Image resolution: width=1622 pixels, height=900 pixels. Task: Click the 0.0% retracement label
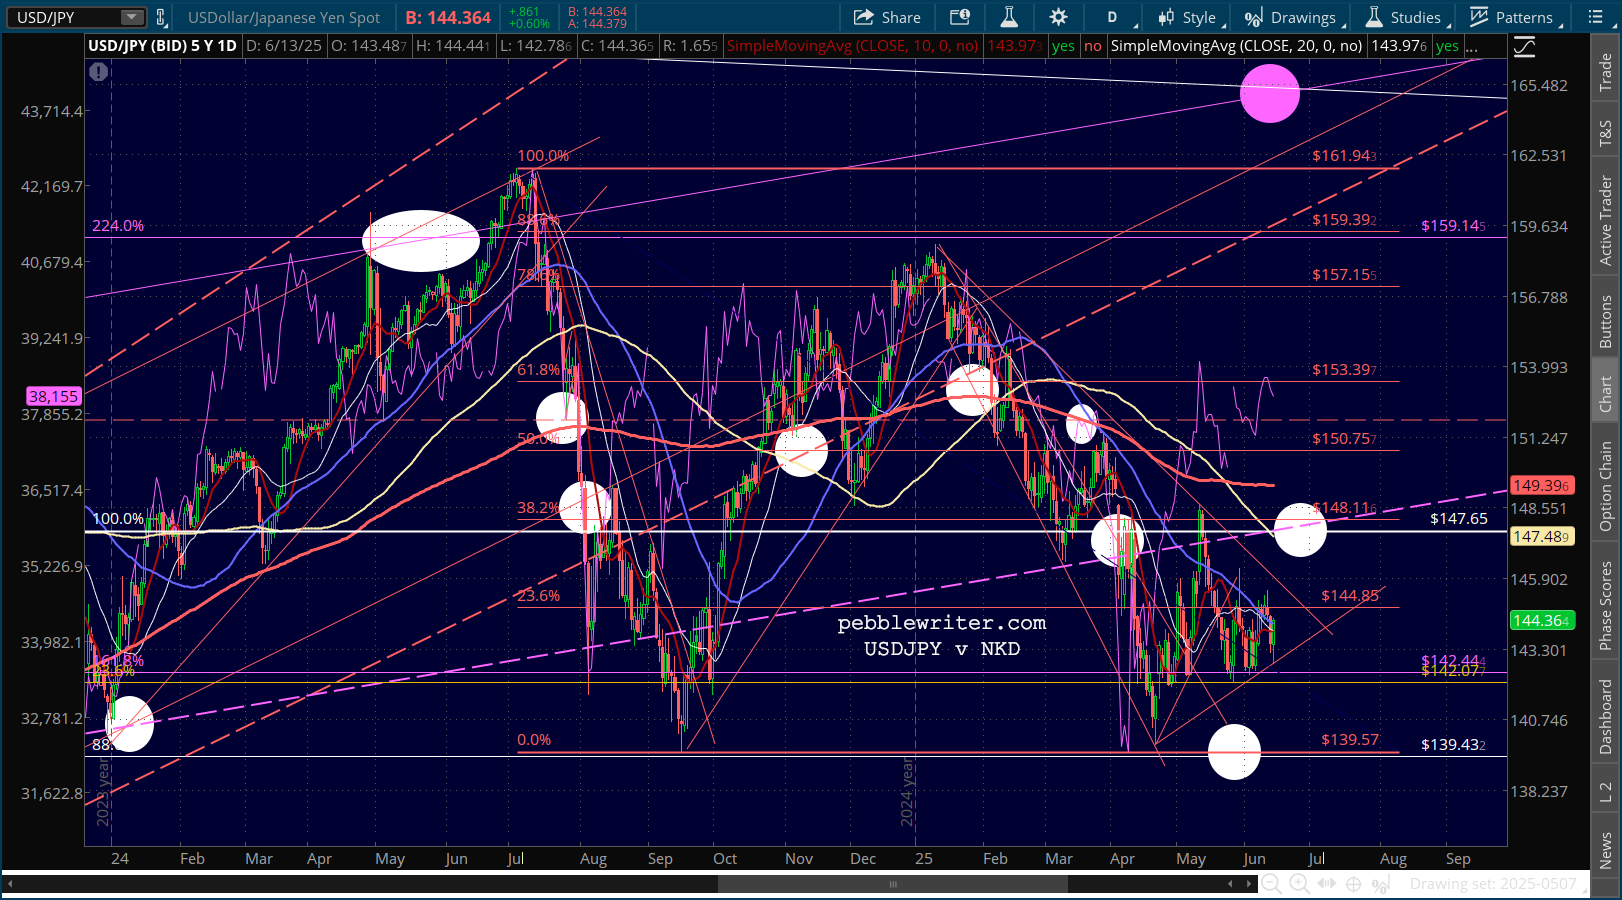(x=534, y=740)
